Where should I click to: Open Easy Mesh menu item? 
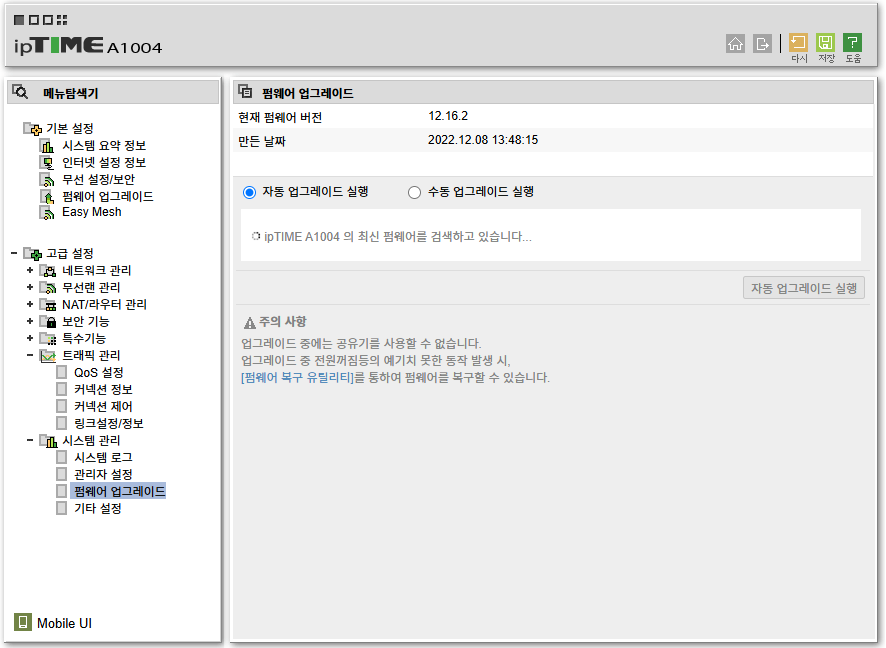point(92,212)
